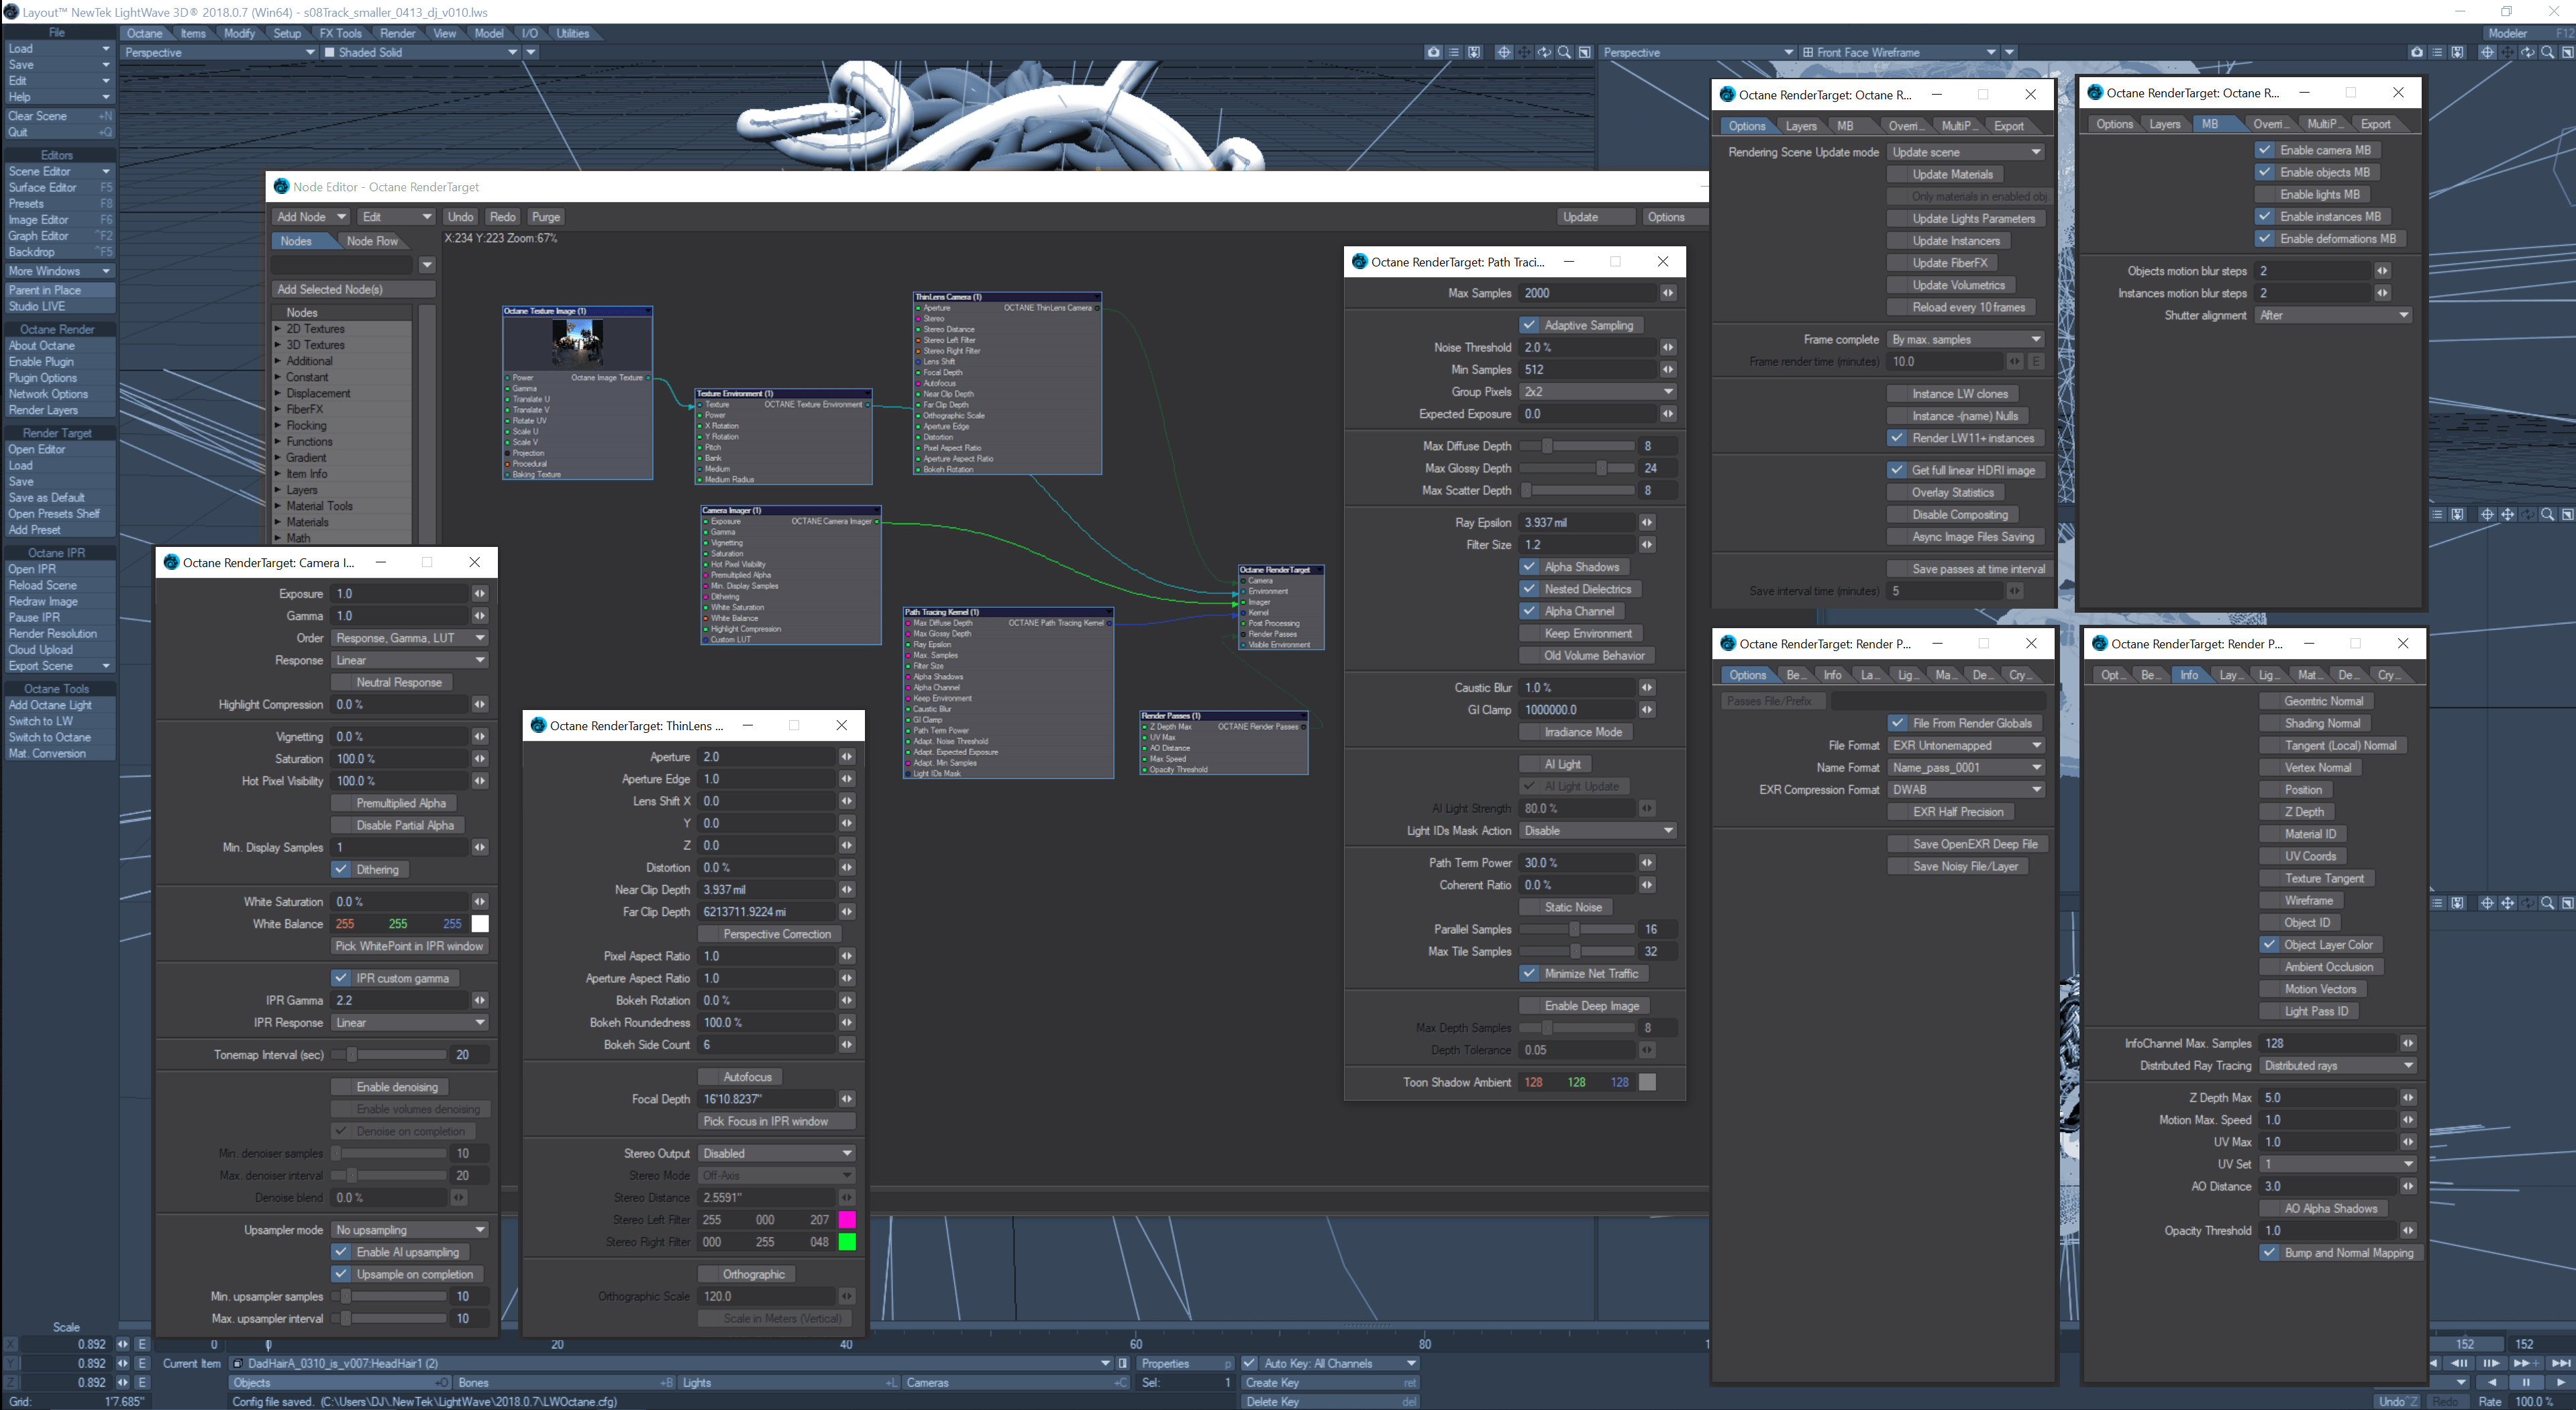Image resolution: width=2576 pixels, height=1410 pixels.
Task: Expand the 2D Textures node category
Action: coord(279,329)
